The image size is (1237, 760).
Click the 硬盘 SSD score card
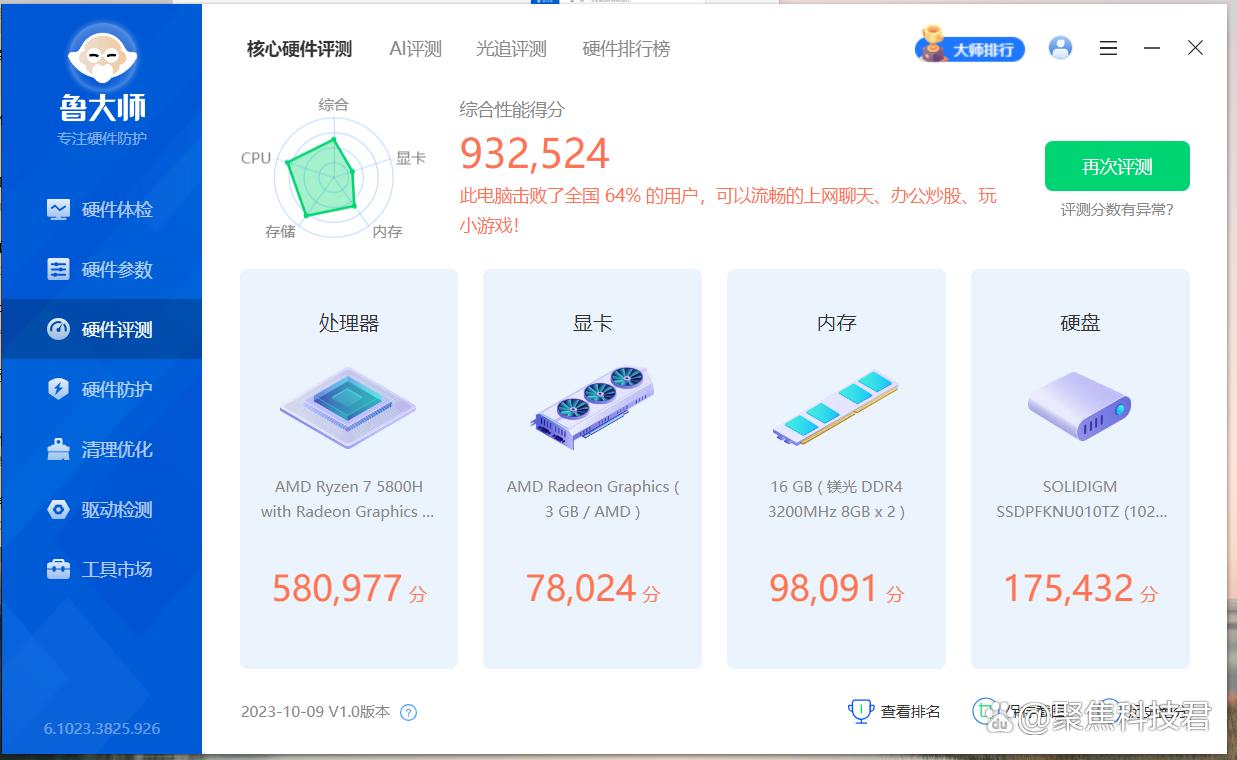1080,468
